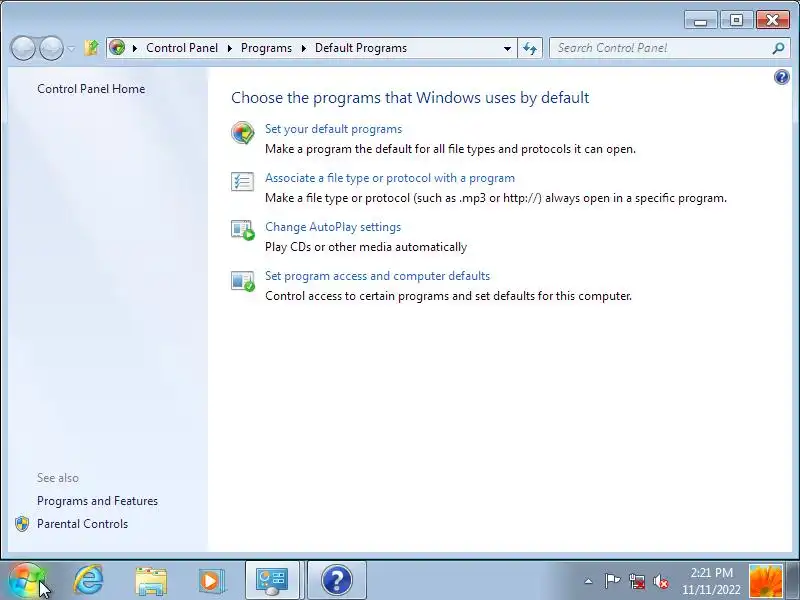The width and height of the screenshot is (800, 600).
Task: Click the taskbar clock and date
Action: tap(711, 581)
